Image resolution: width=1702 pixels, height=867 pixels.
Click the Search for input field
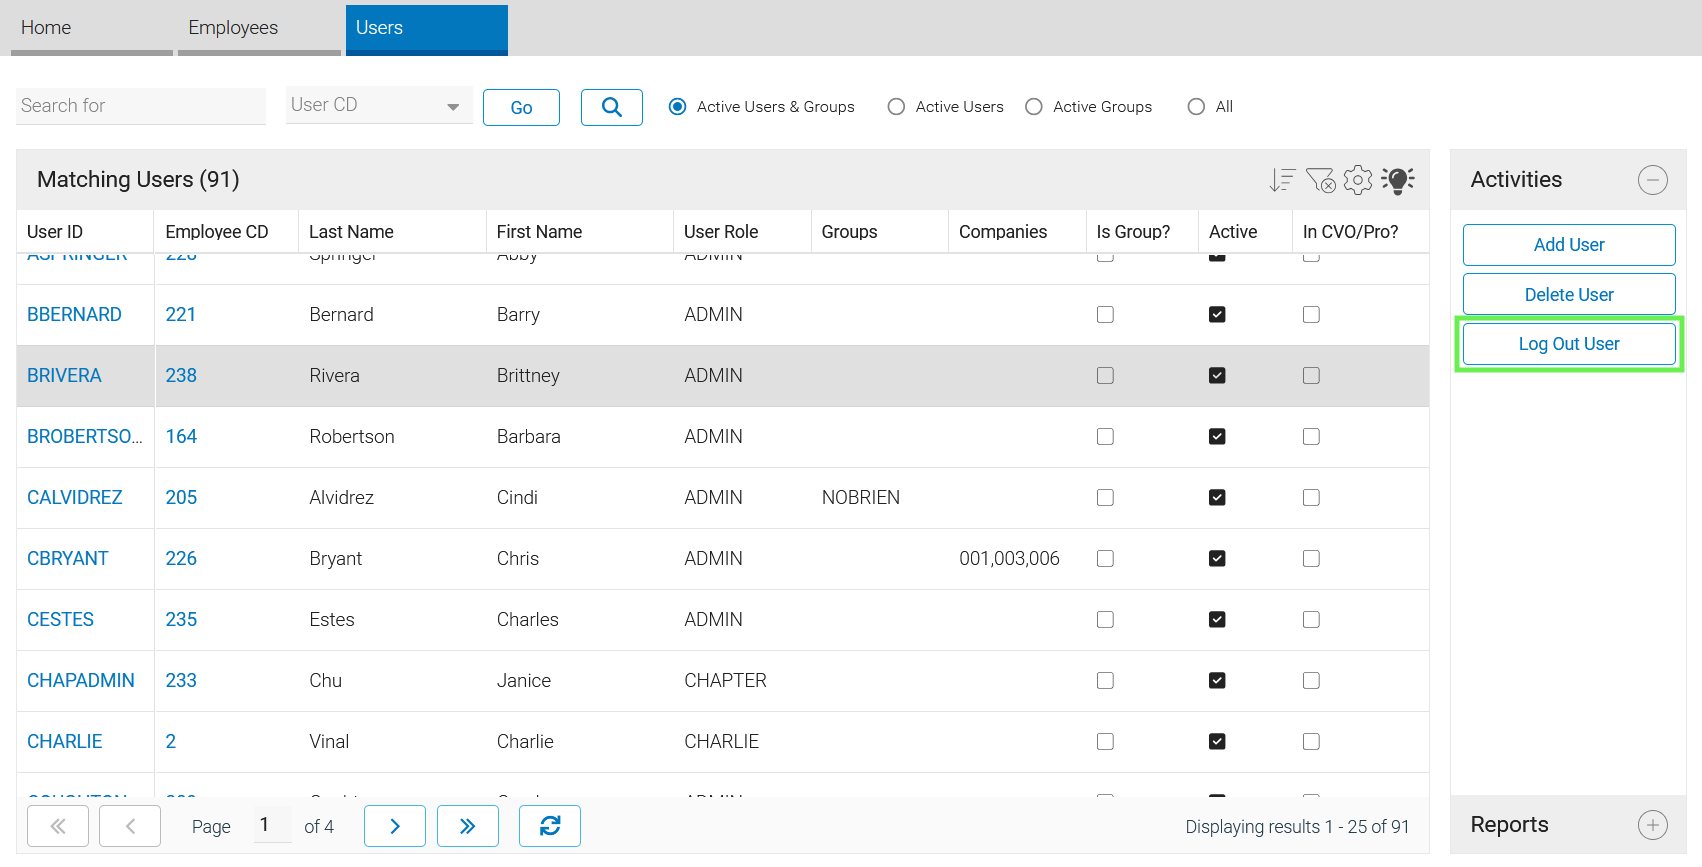coord(140,106)
